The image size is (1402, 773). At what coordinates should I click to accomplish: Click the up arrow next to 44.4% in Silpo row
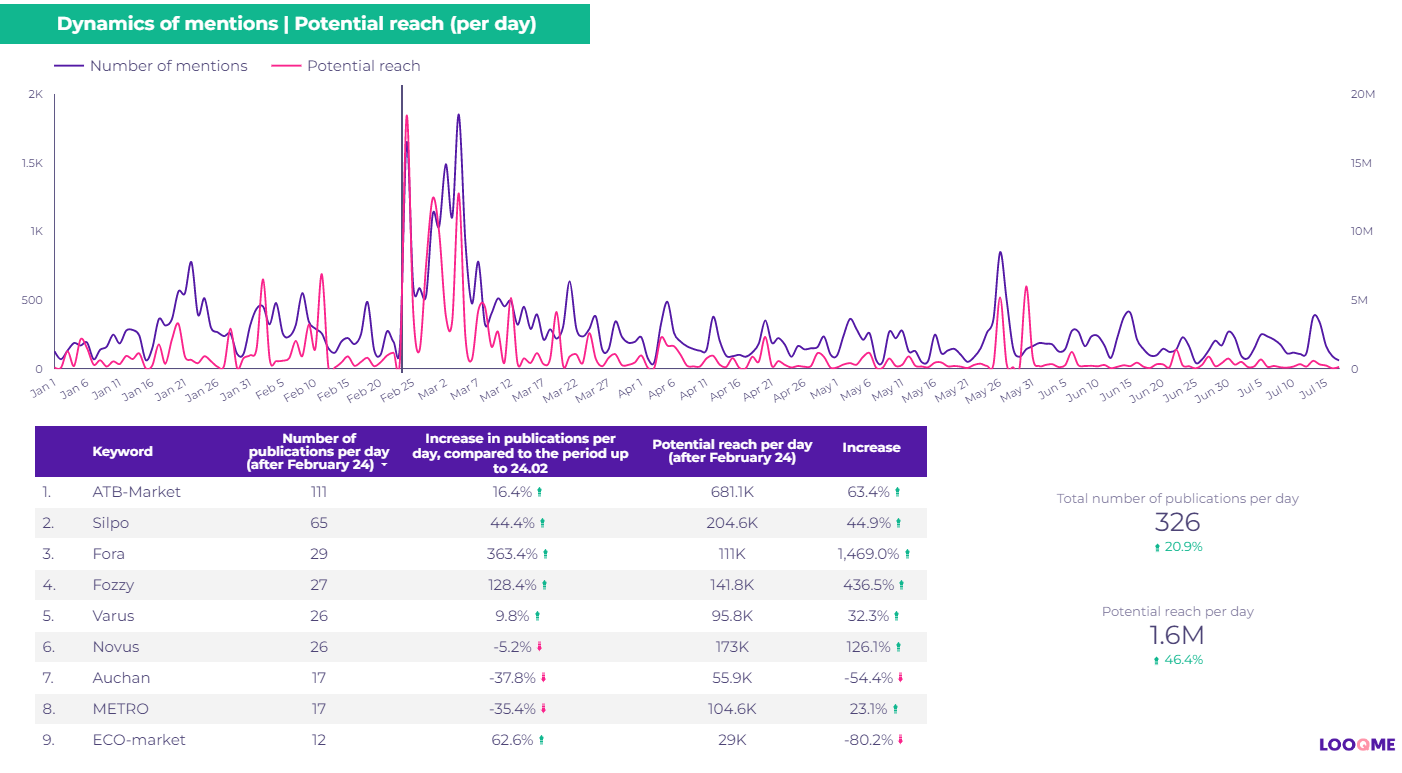point(543,523)
